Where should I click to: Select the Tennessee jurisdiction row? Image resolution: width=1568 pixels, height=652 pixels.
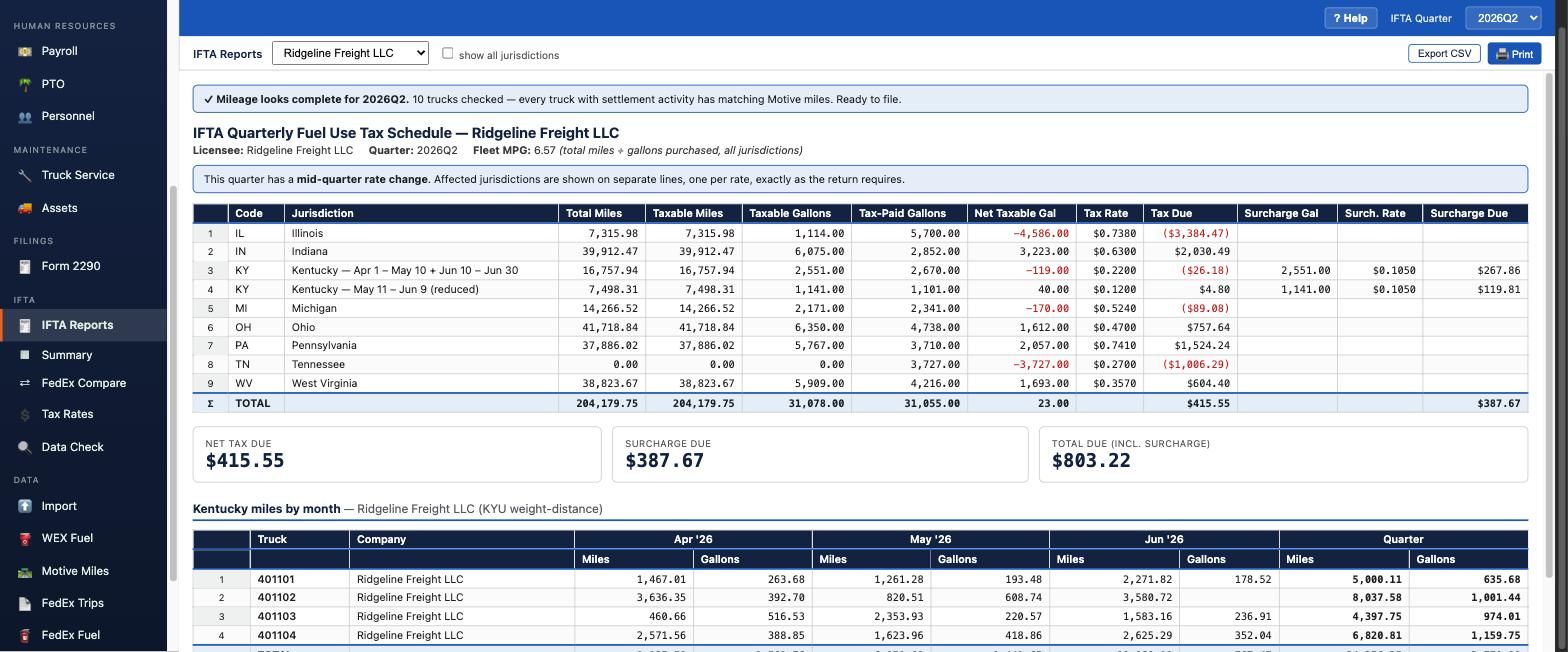(860, 364)
